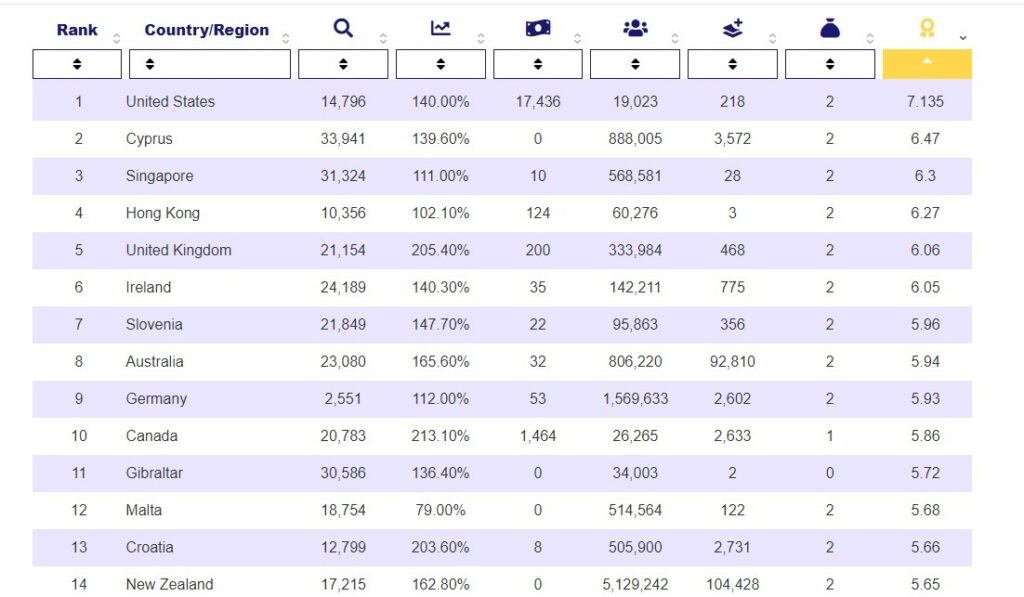Select the Canada country cell
Image resolution: width=1024 pixels, height=597 pixels.
tap(152, 436)
